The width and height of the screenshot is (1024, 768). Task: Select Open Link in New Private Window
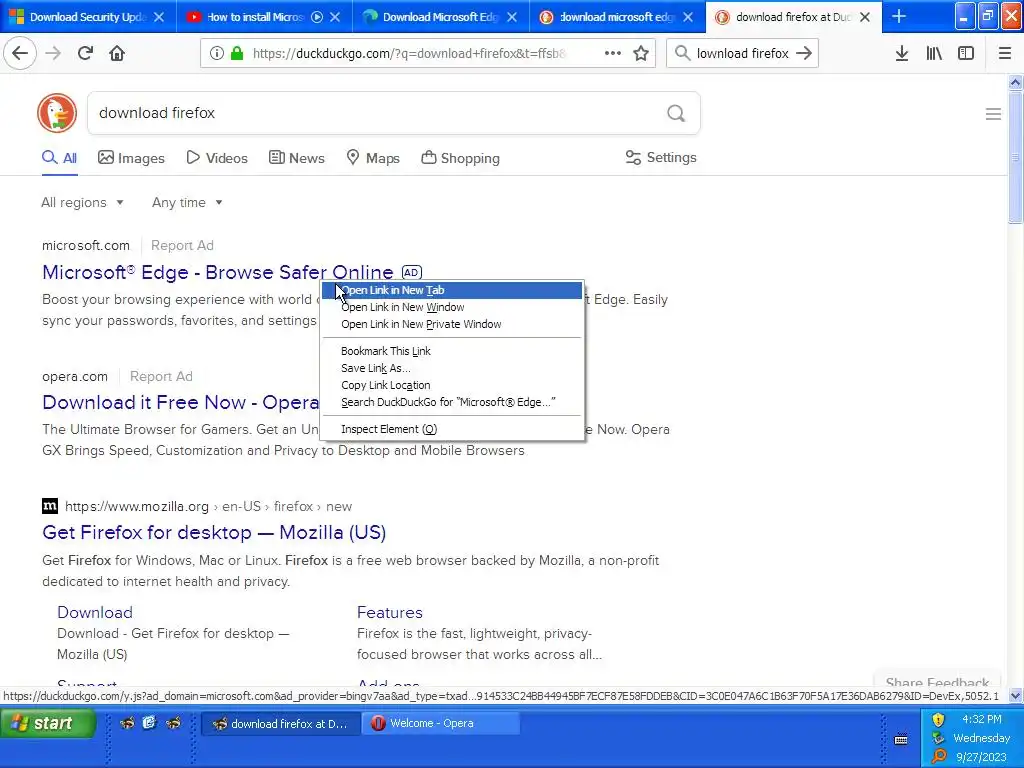[451, 324]
